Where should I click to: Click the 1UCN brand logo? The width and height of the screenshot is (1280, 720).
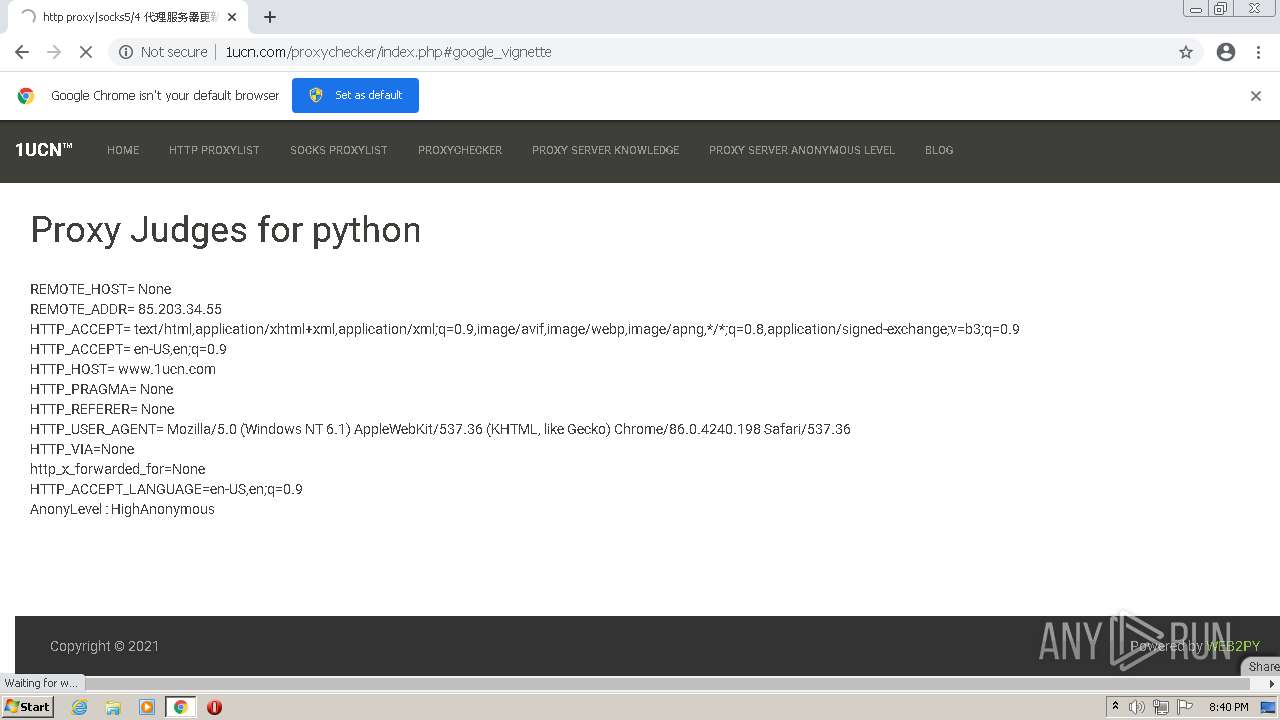pos(44,150)
